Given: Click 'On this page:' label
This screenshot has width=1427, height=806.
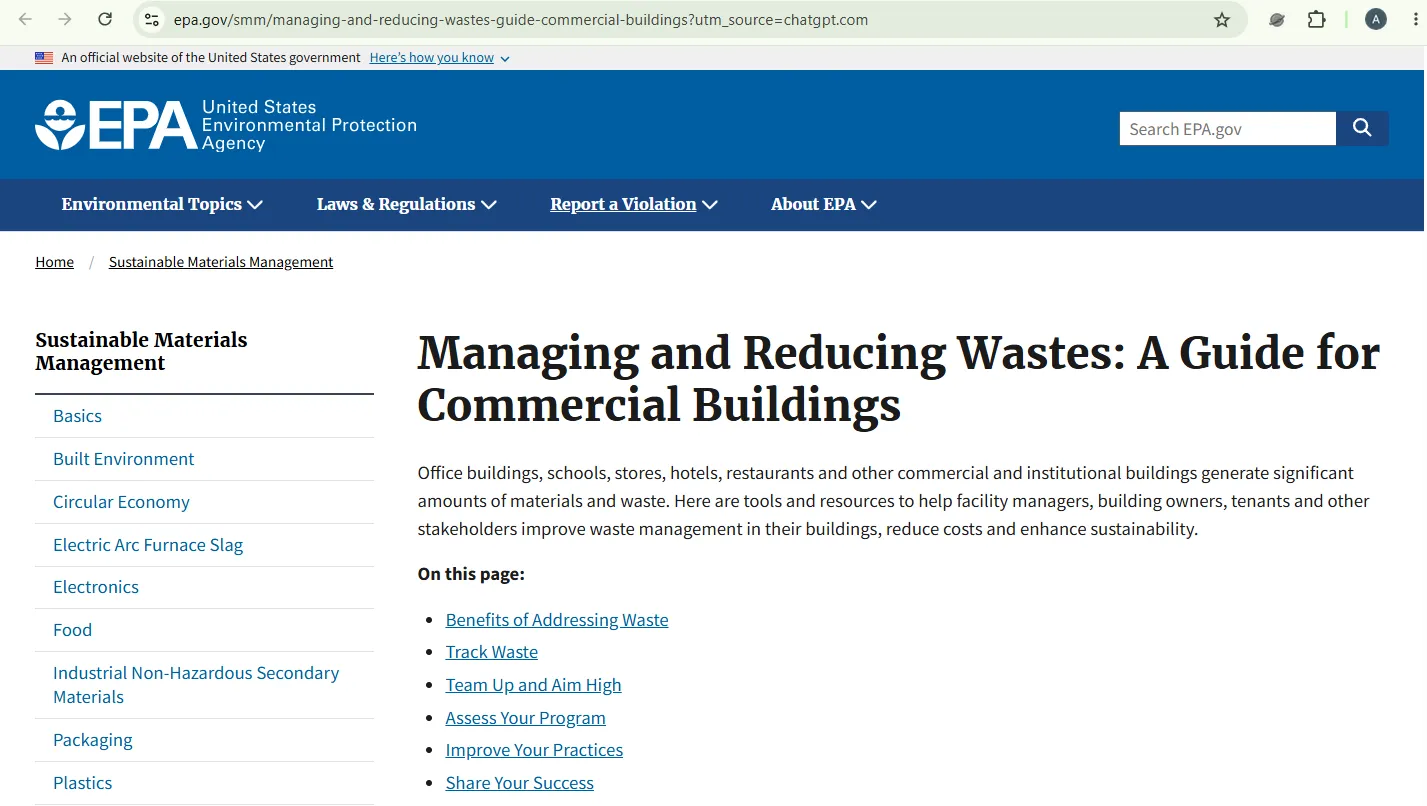Looking at the screenshot, I should [x=471, y=574].
